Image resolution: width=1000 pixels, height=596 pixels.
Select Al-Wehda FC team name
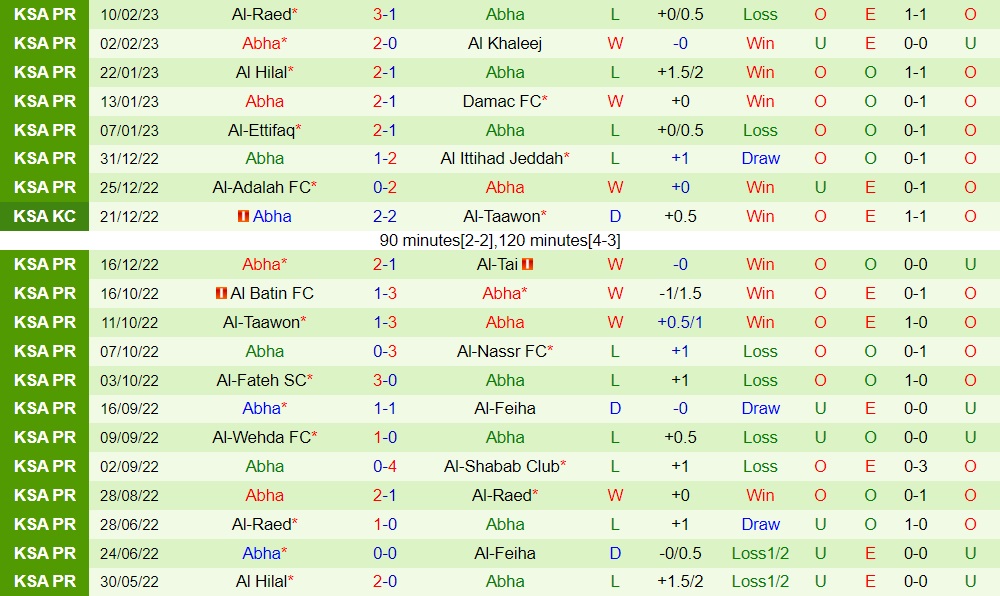(x=261, y=437)
